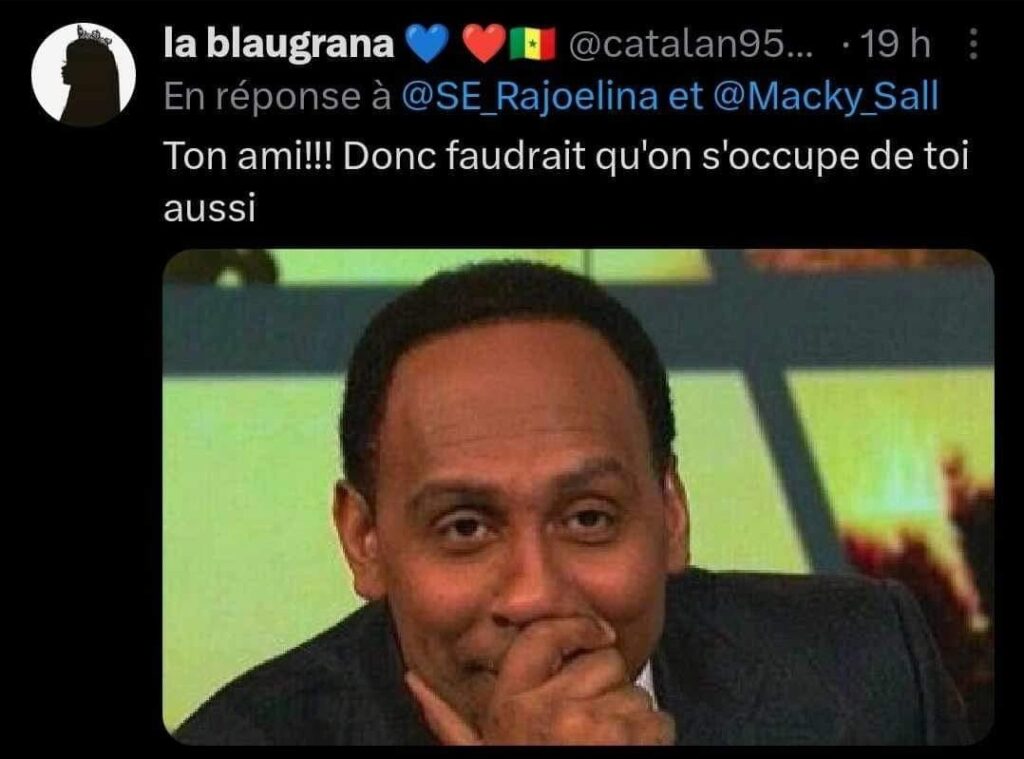The image size is (1024, 759).
Task: Click the crown on the avatar silhouette
Action: (x=91, y=33)
